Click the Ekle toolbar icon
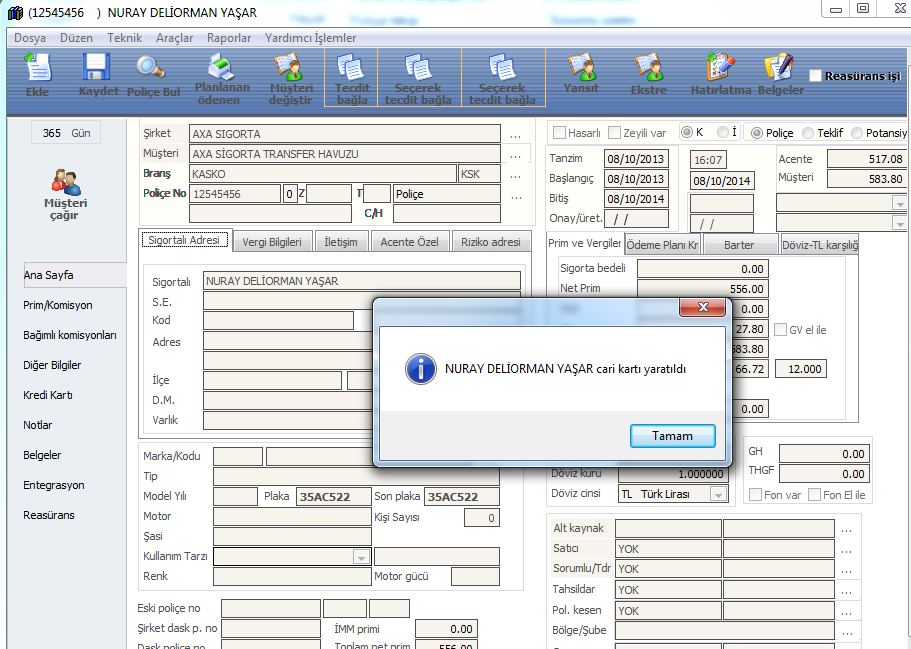 [37, 74]
